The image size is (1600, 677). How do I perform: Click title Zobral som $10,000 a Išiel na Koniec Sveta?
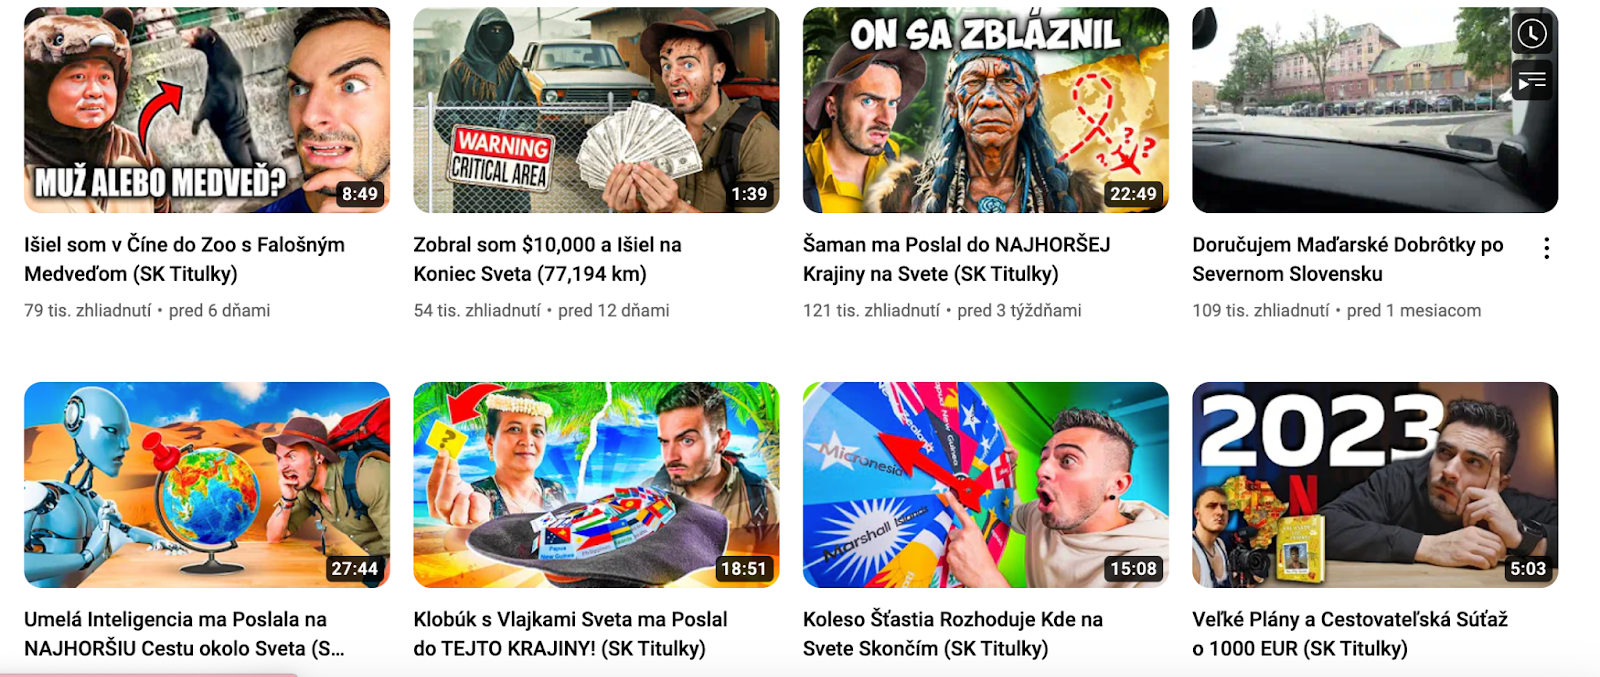[x=547, y=259]
